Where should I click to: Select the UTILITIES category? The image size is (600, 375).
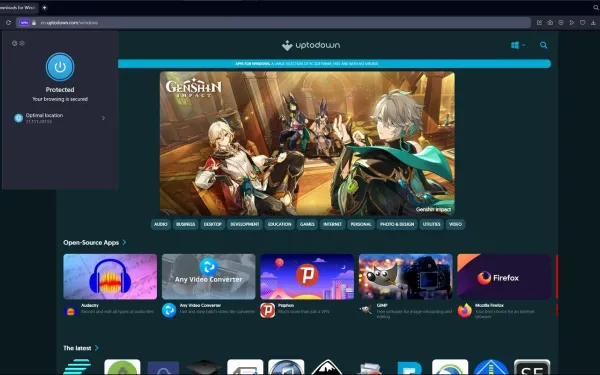432,224
